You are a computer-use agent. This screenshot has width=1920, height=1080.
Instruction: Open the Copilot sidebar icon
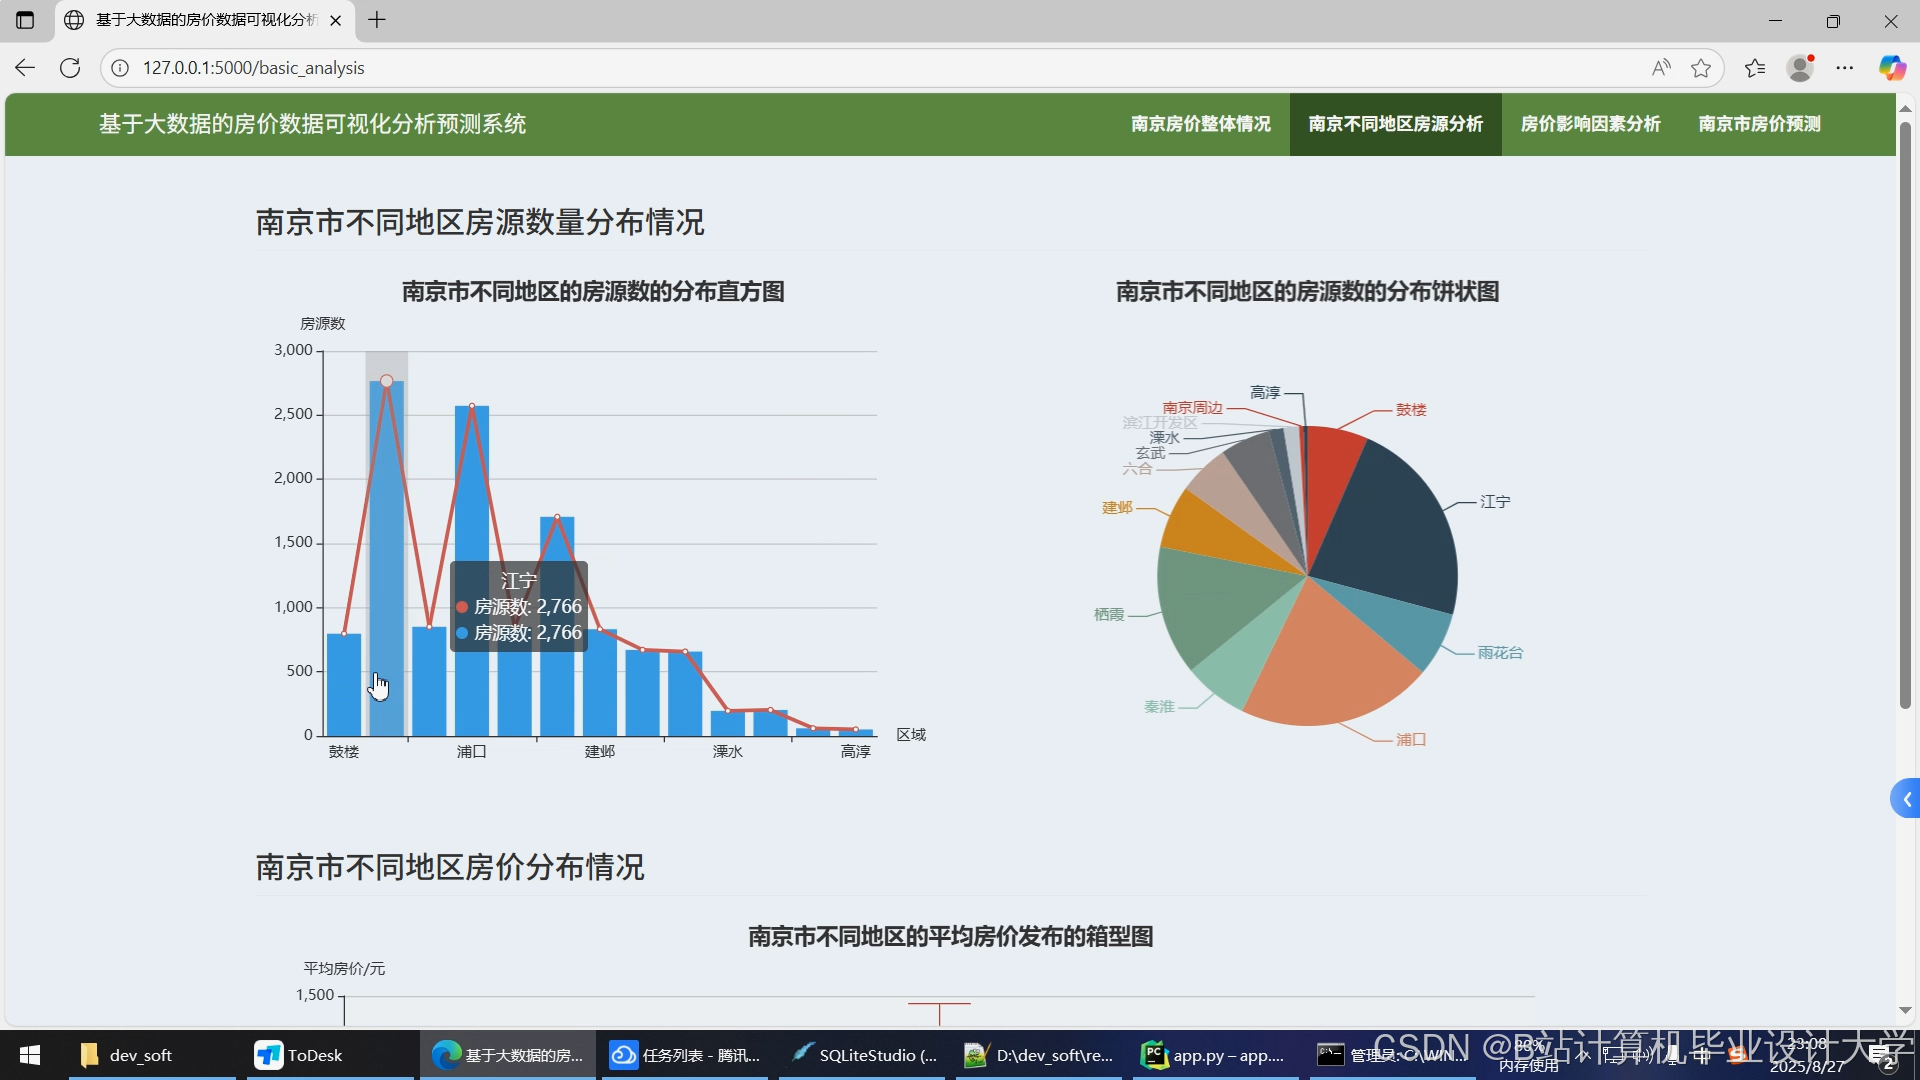click(1891, 68)
